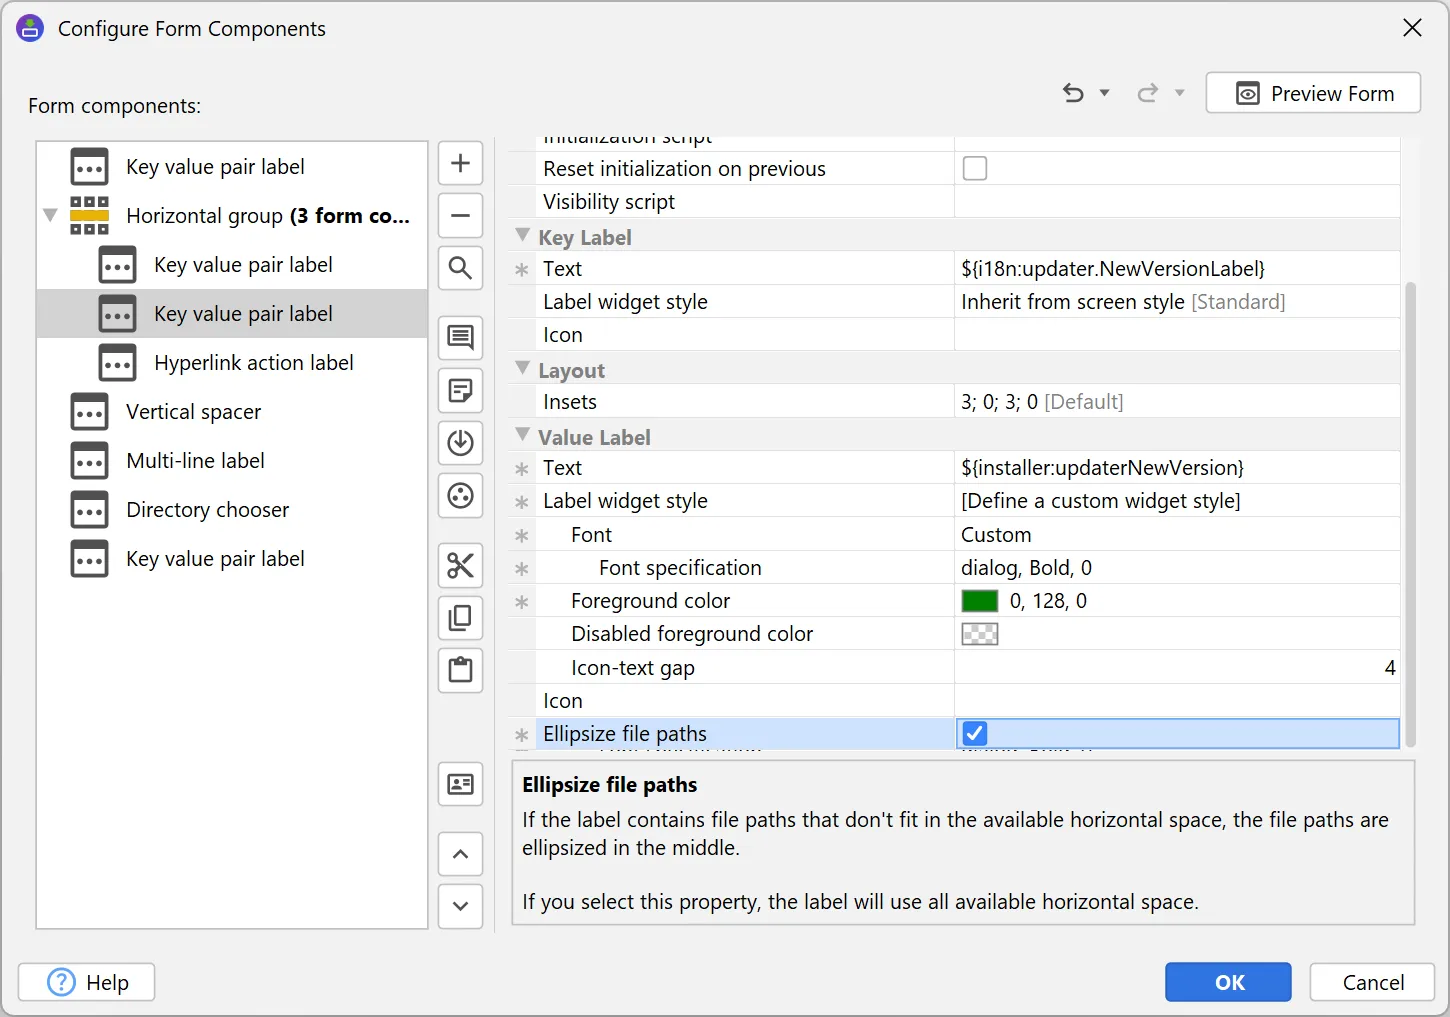Click the Icon value cell under Key Label
This screenshot has width=1450, height=1017.
point(1177,335)
